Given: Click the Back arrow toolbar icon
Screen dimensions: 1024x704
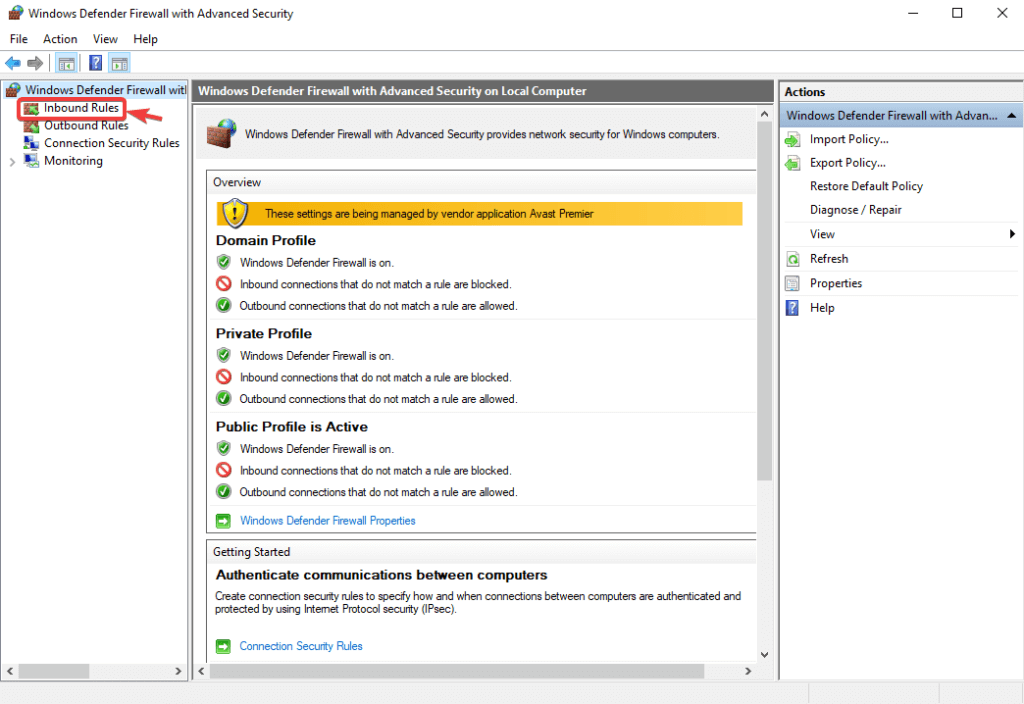Looking at the screenshot, I should [x=13, y=63].
